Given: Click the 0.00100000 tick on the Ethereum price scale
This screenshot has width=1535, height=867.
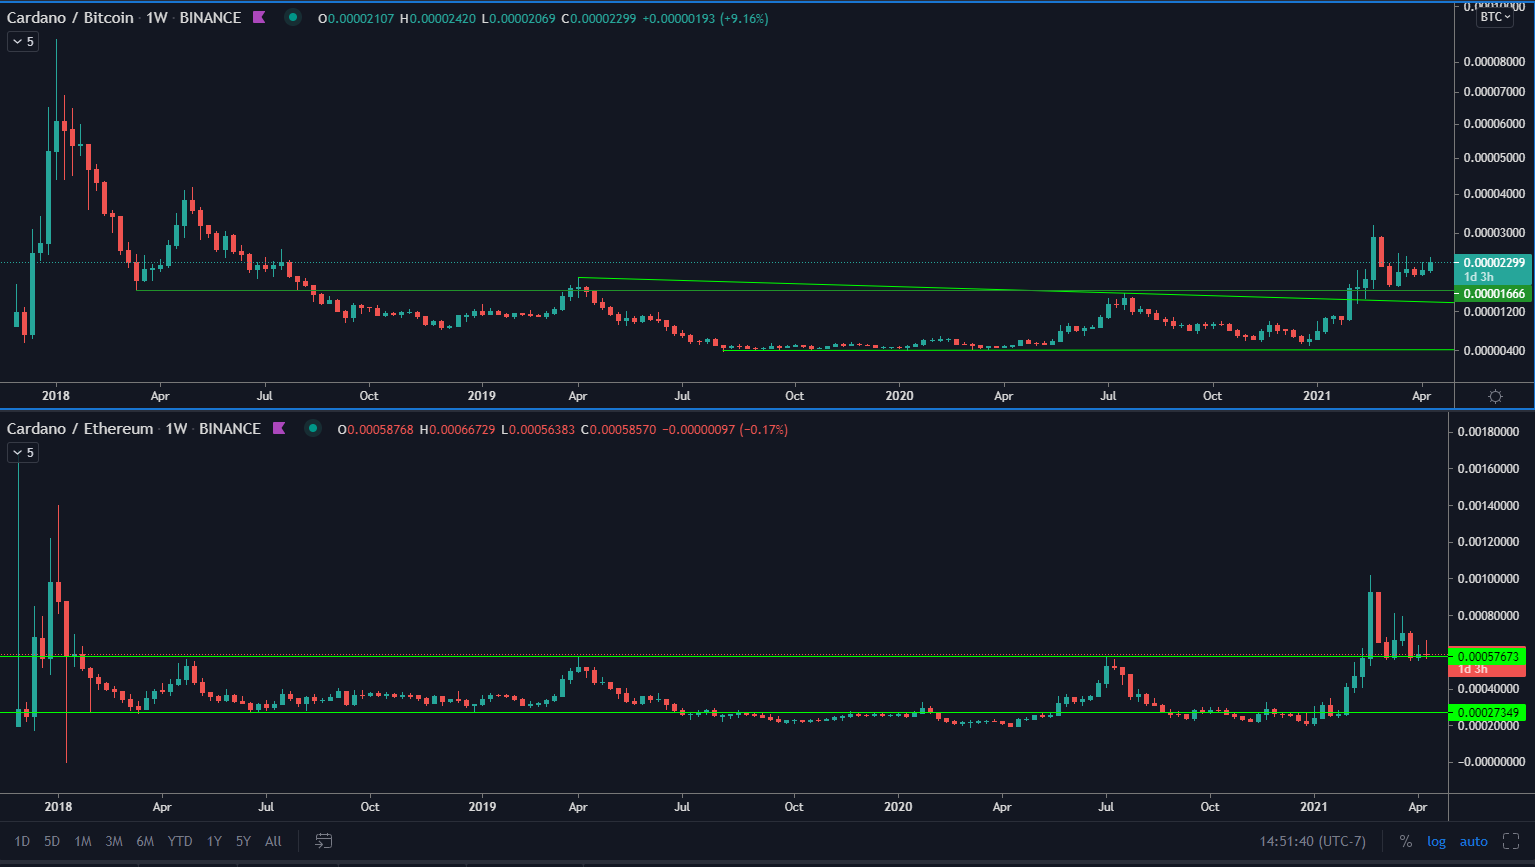Looking at the screenshot, I should tap(1489, 579).
